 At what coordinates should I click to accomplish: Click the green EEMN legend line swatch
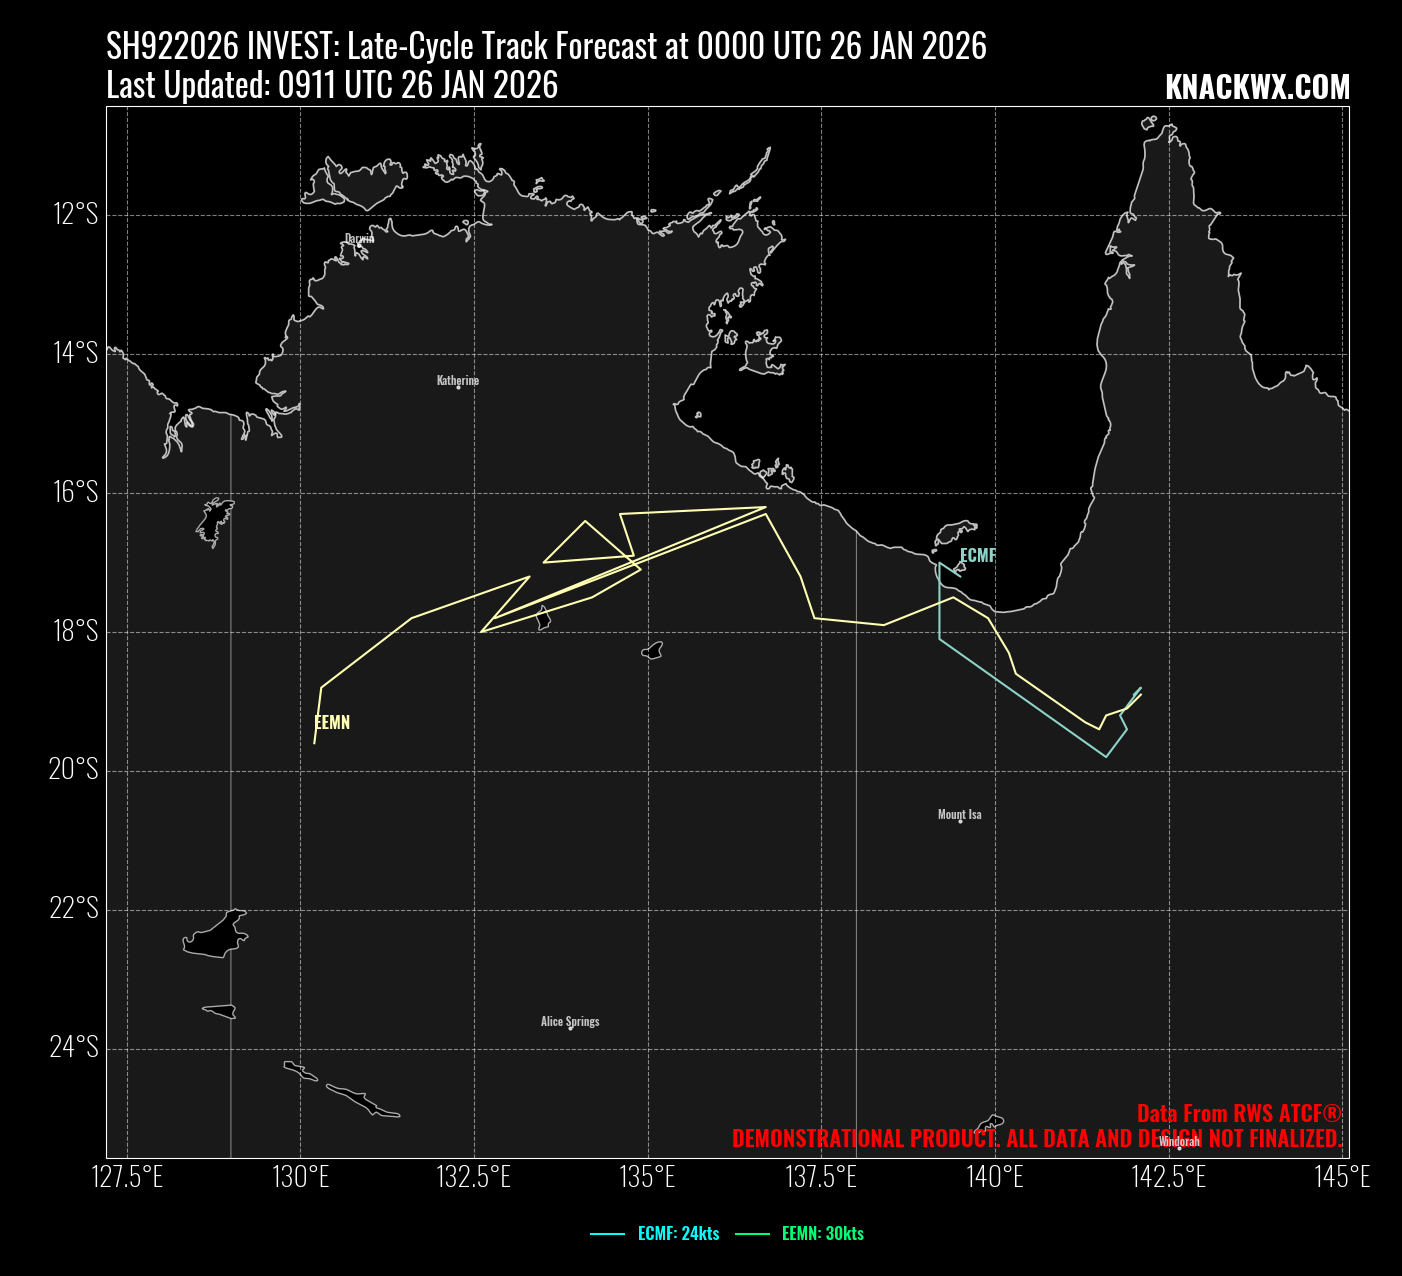click(x=752, y=1234)
